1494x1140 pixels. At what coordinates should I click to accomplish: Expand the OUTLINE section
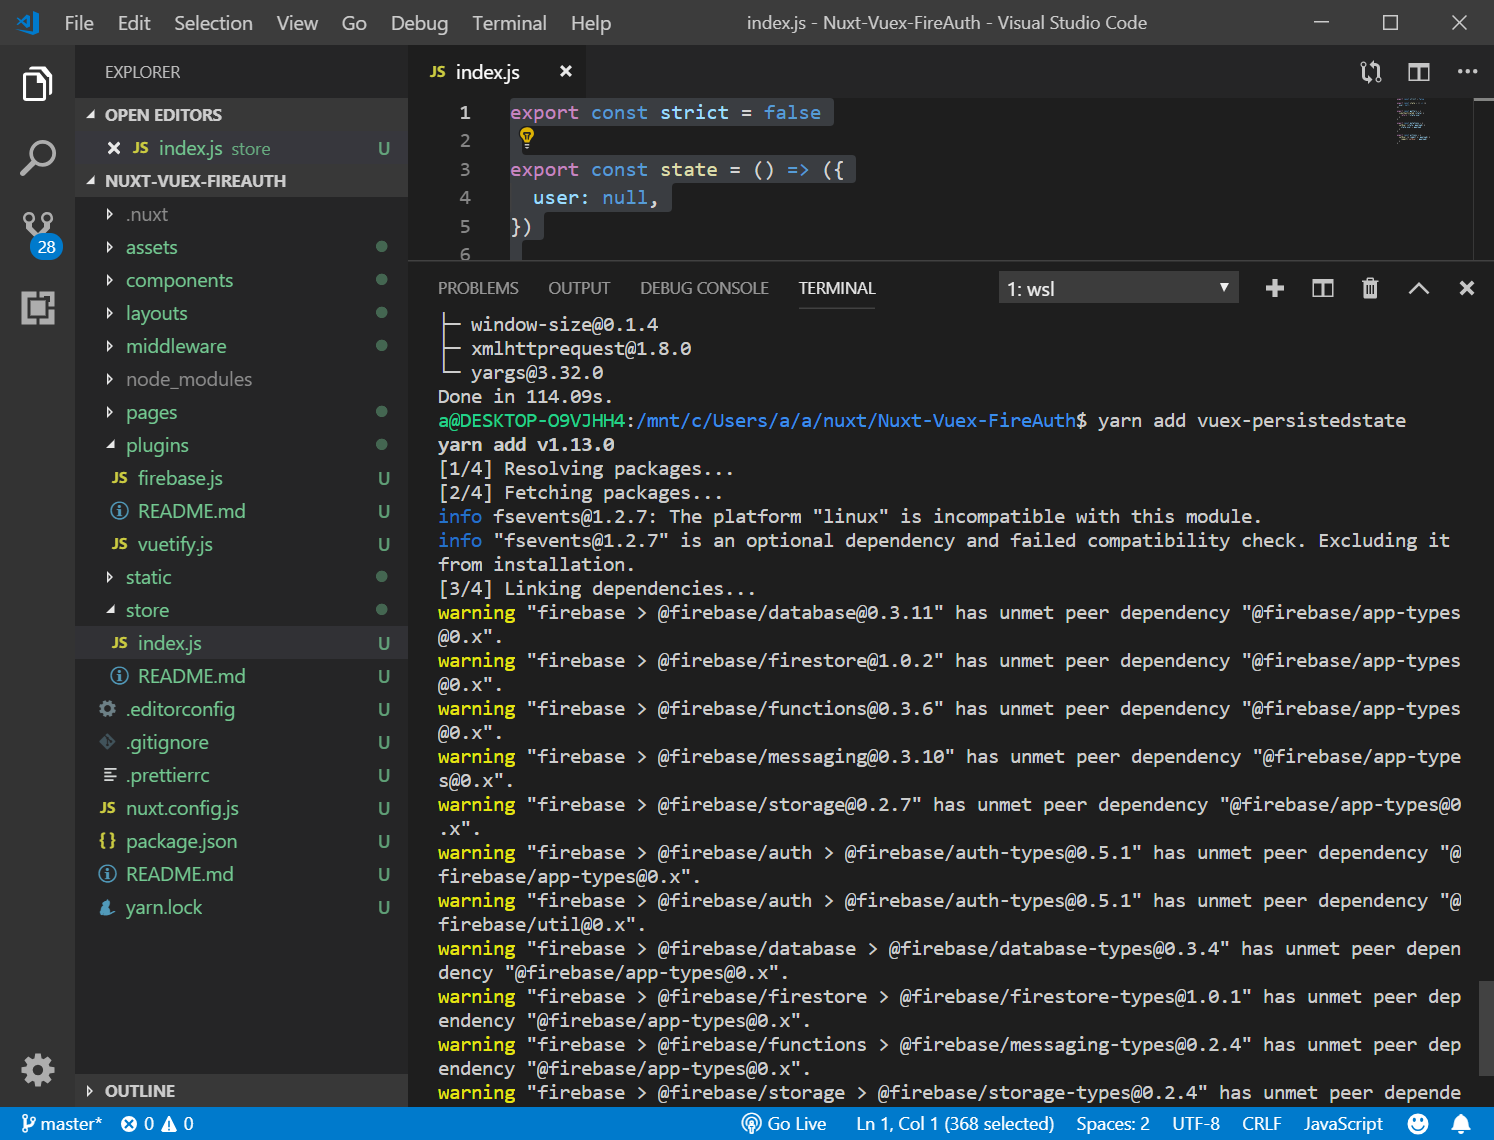click(x=140, y=1091)
